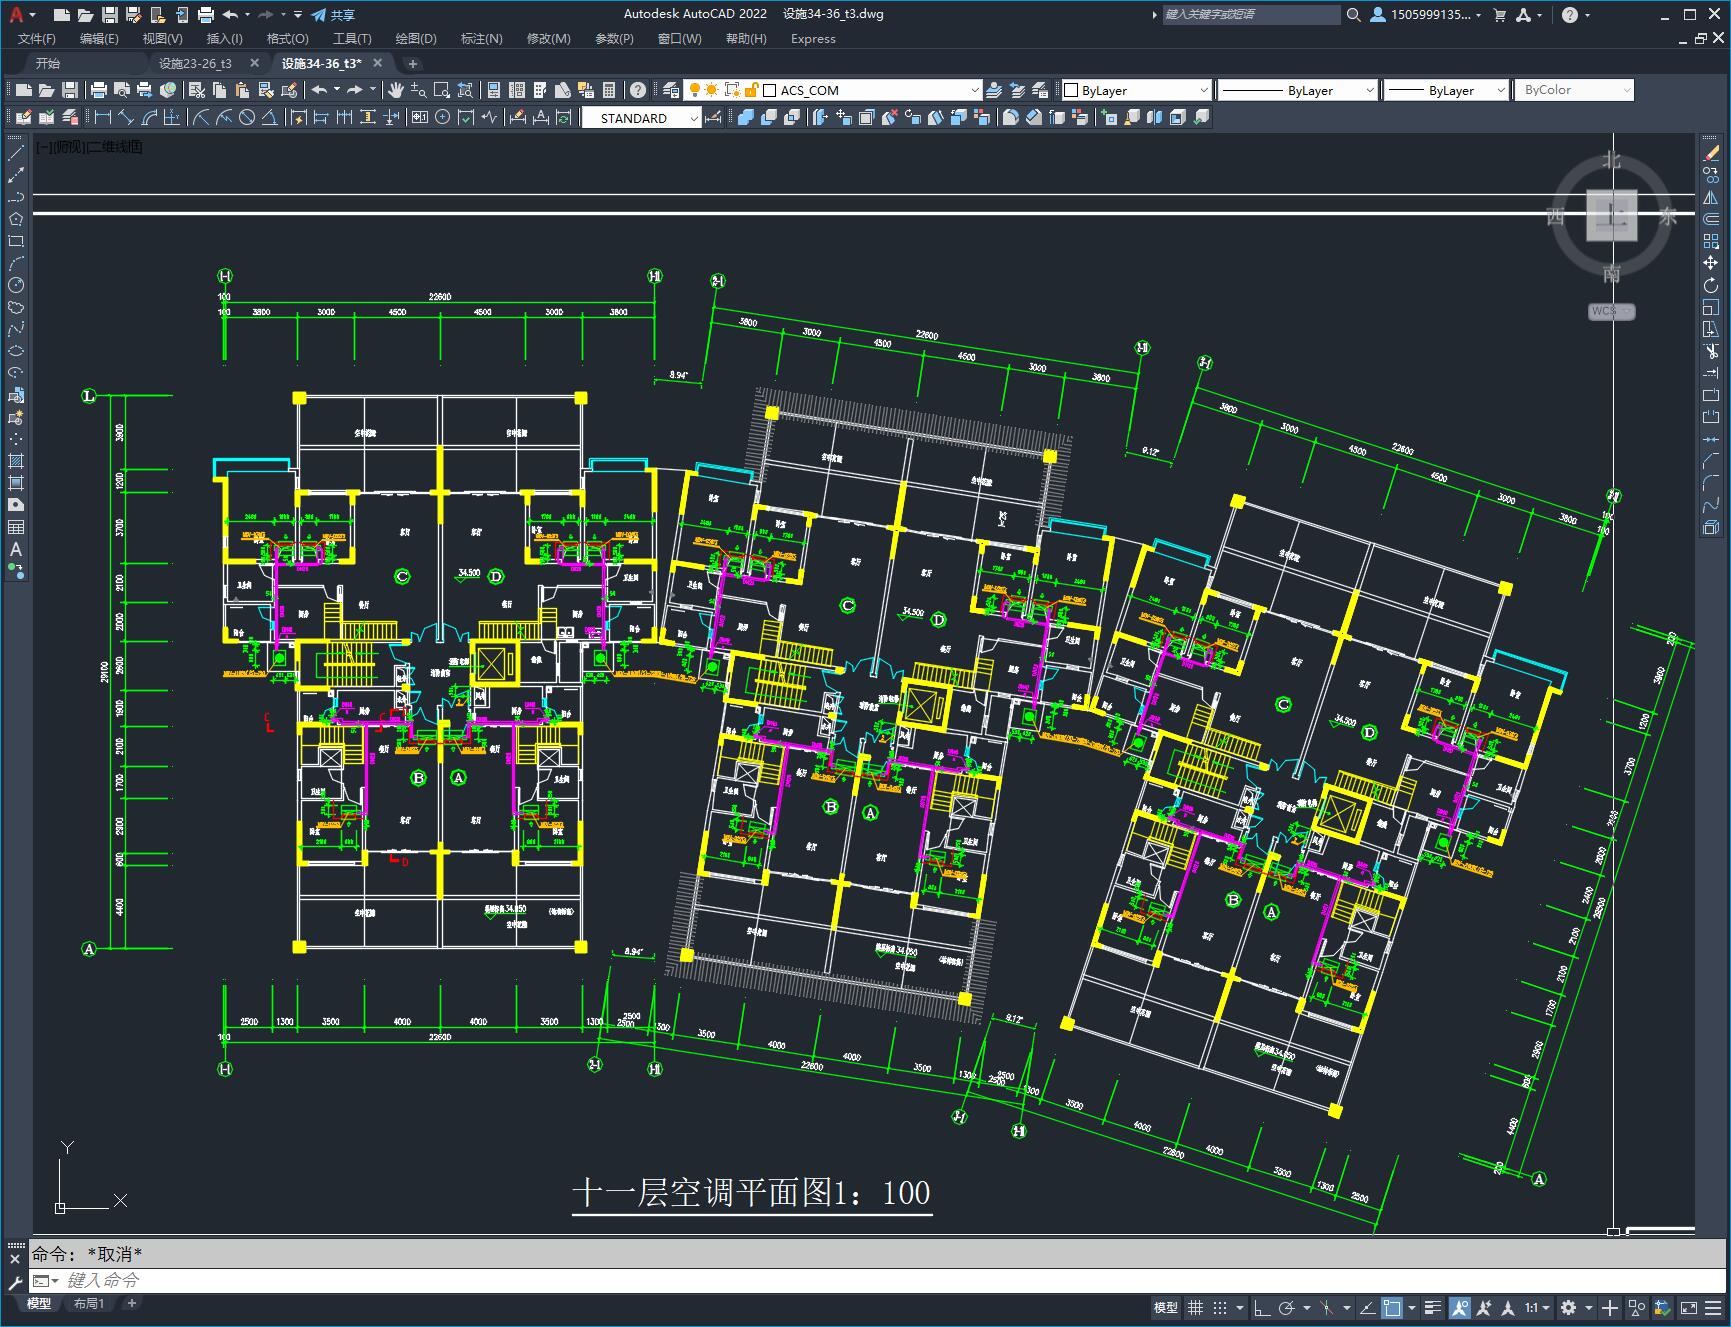This screenshot has width=1731, height=1327.
Task: Select the Move tool in modify toolbar
Action: tap(1711, 263)
